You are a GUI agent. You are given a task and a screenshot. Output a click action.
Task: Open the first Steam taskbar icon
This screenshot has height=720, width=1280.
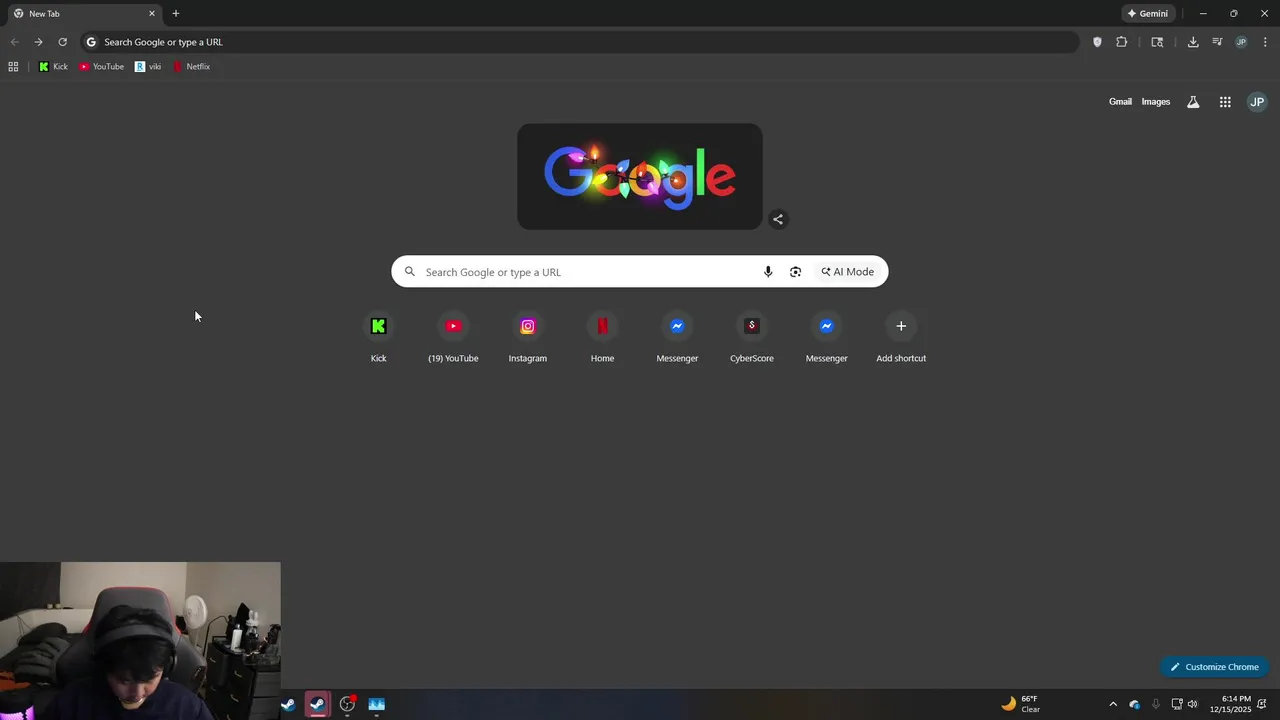[x=288, y=704]
